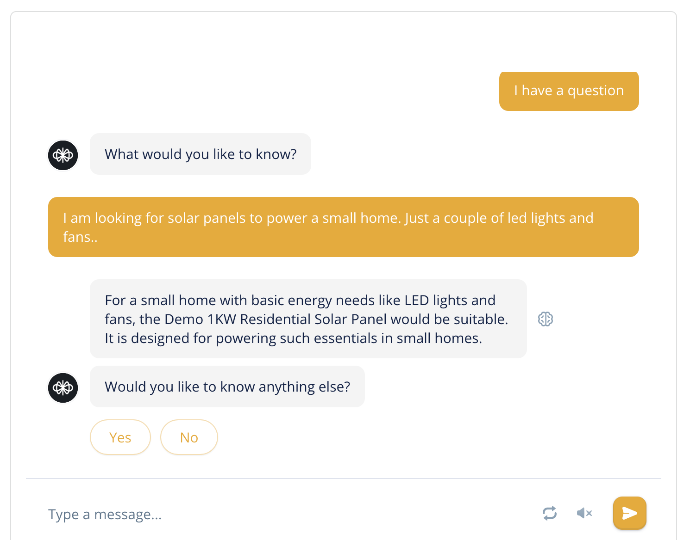Click the 'What would you like to know?' bubble
Image resolution: width=690 pixels, height=540 pixels.
point(200,154)
